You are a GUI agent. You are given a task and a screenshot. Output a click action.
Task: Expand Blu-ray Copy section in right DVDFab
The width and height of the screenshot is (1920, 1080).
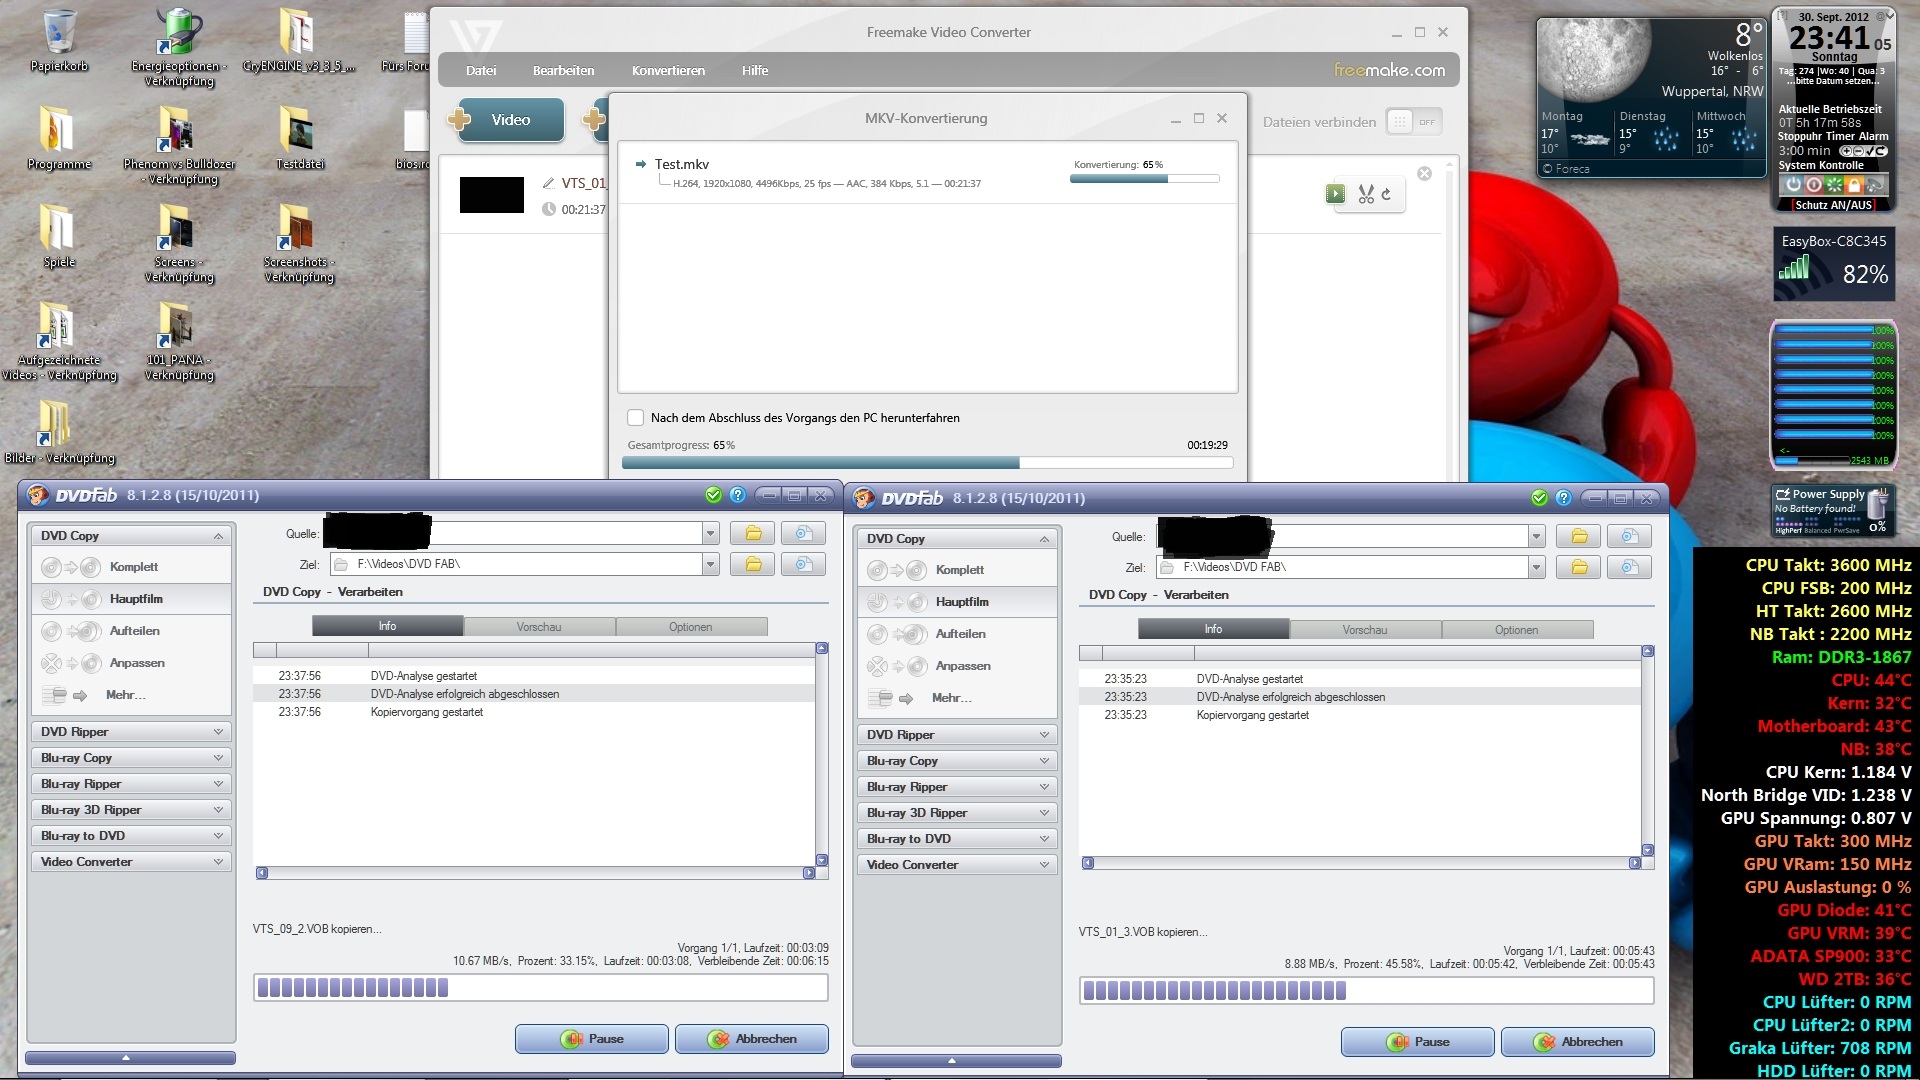click(957, 761)
